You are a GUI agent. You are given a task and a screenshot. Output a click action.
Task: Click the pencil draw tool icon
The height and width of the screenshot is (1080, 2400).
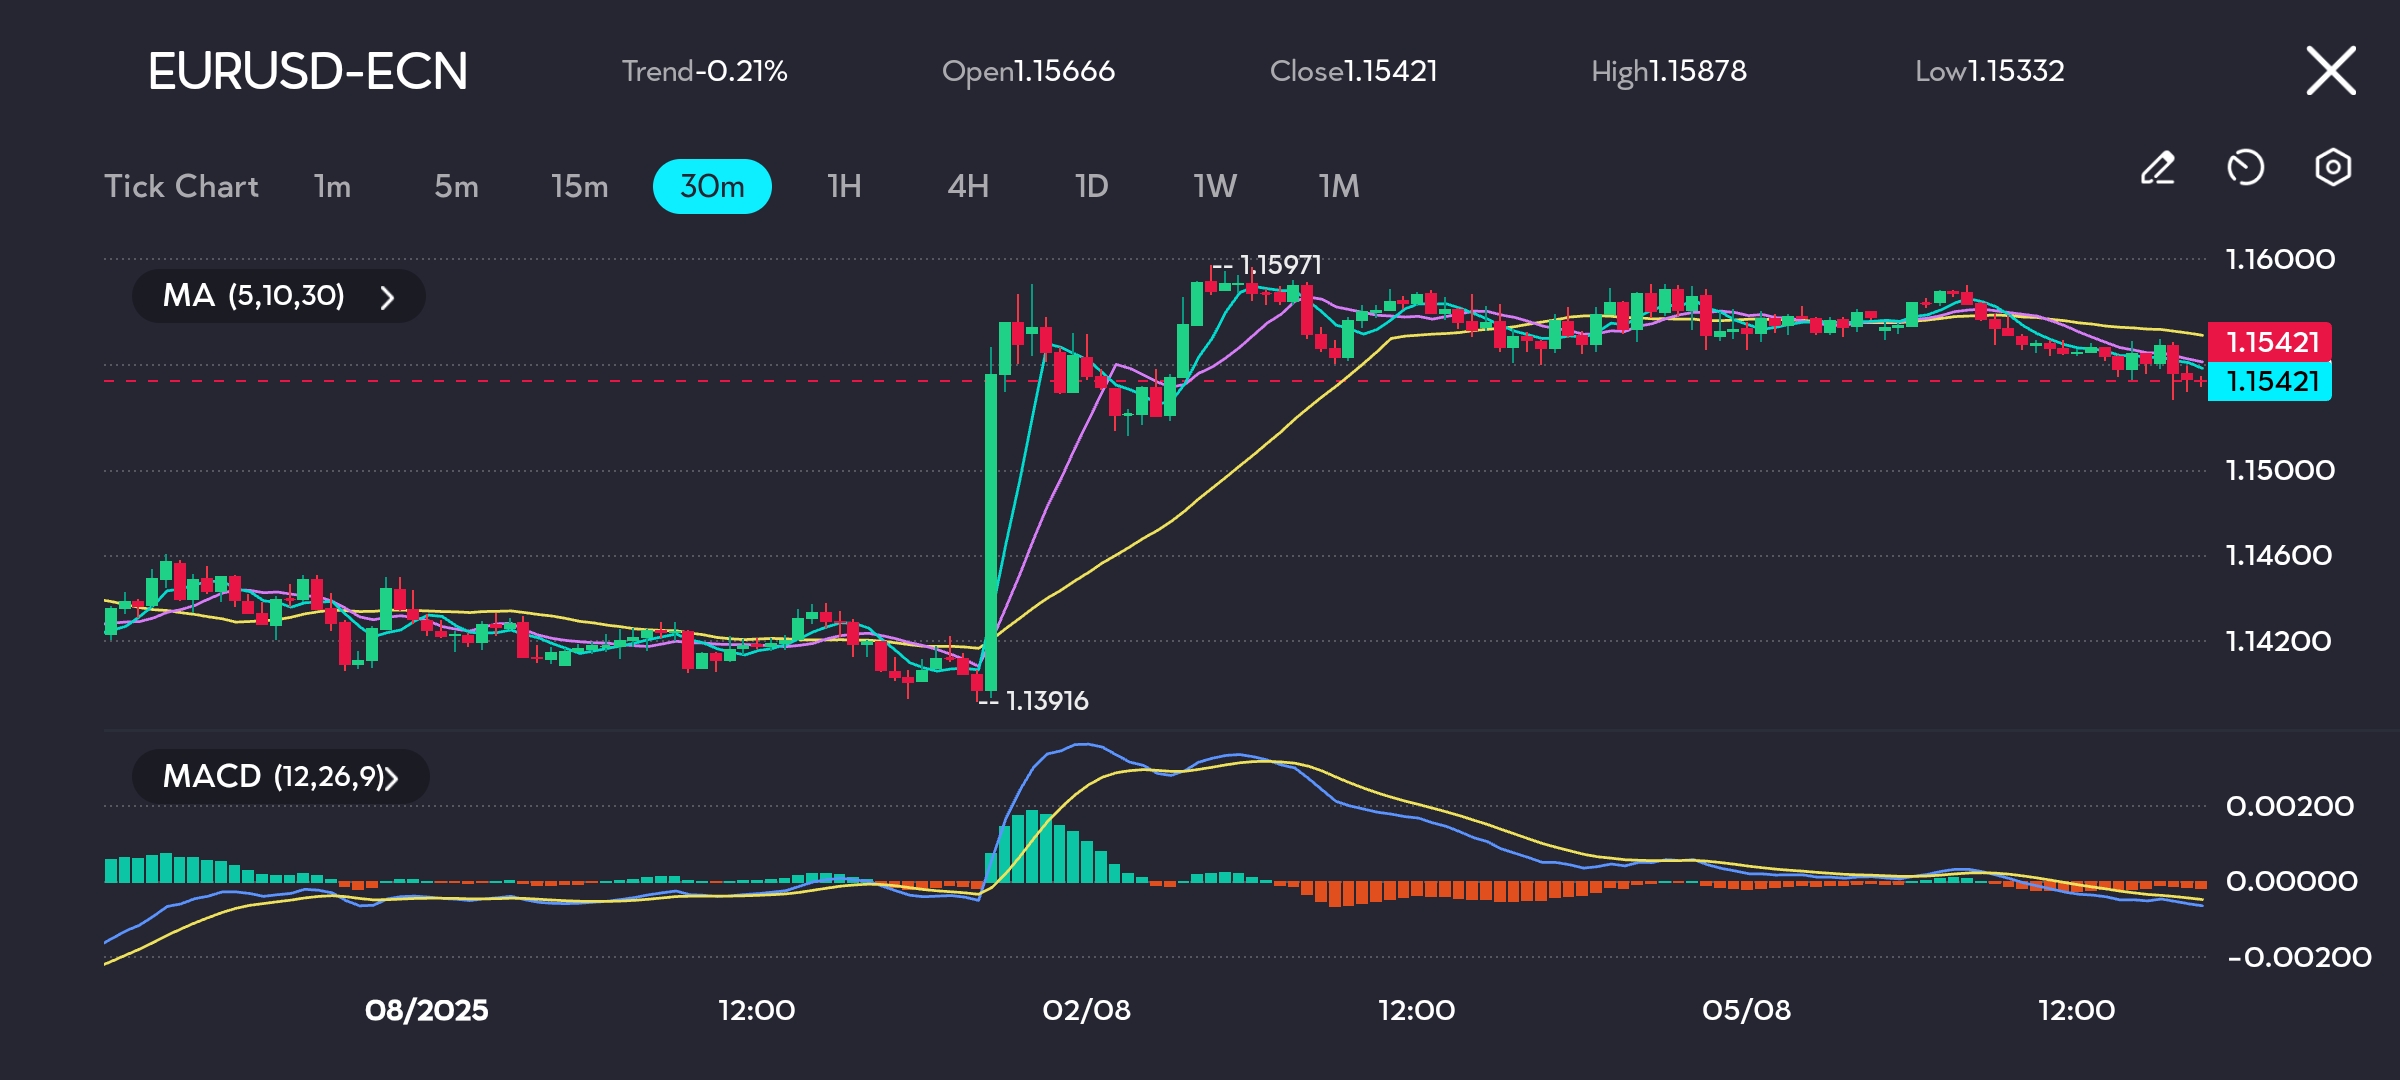pos(2158,168)
